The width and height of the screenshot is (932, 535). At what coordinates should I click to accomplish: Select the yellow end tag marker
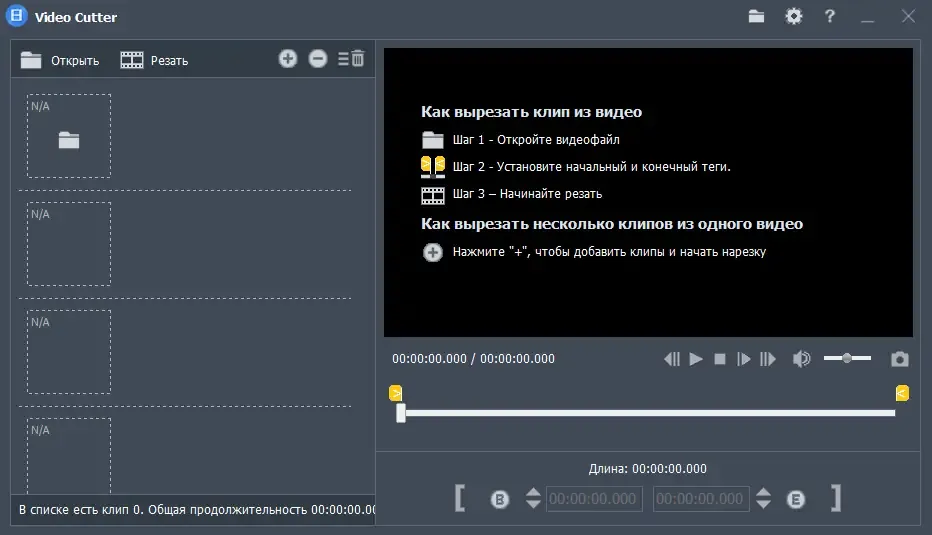click(x=902, y=393)
